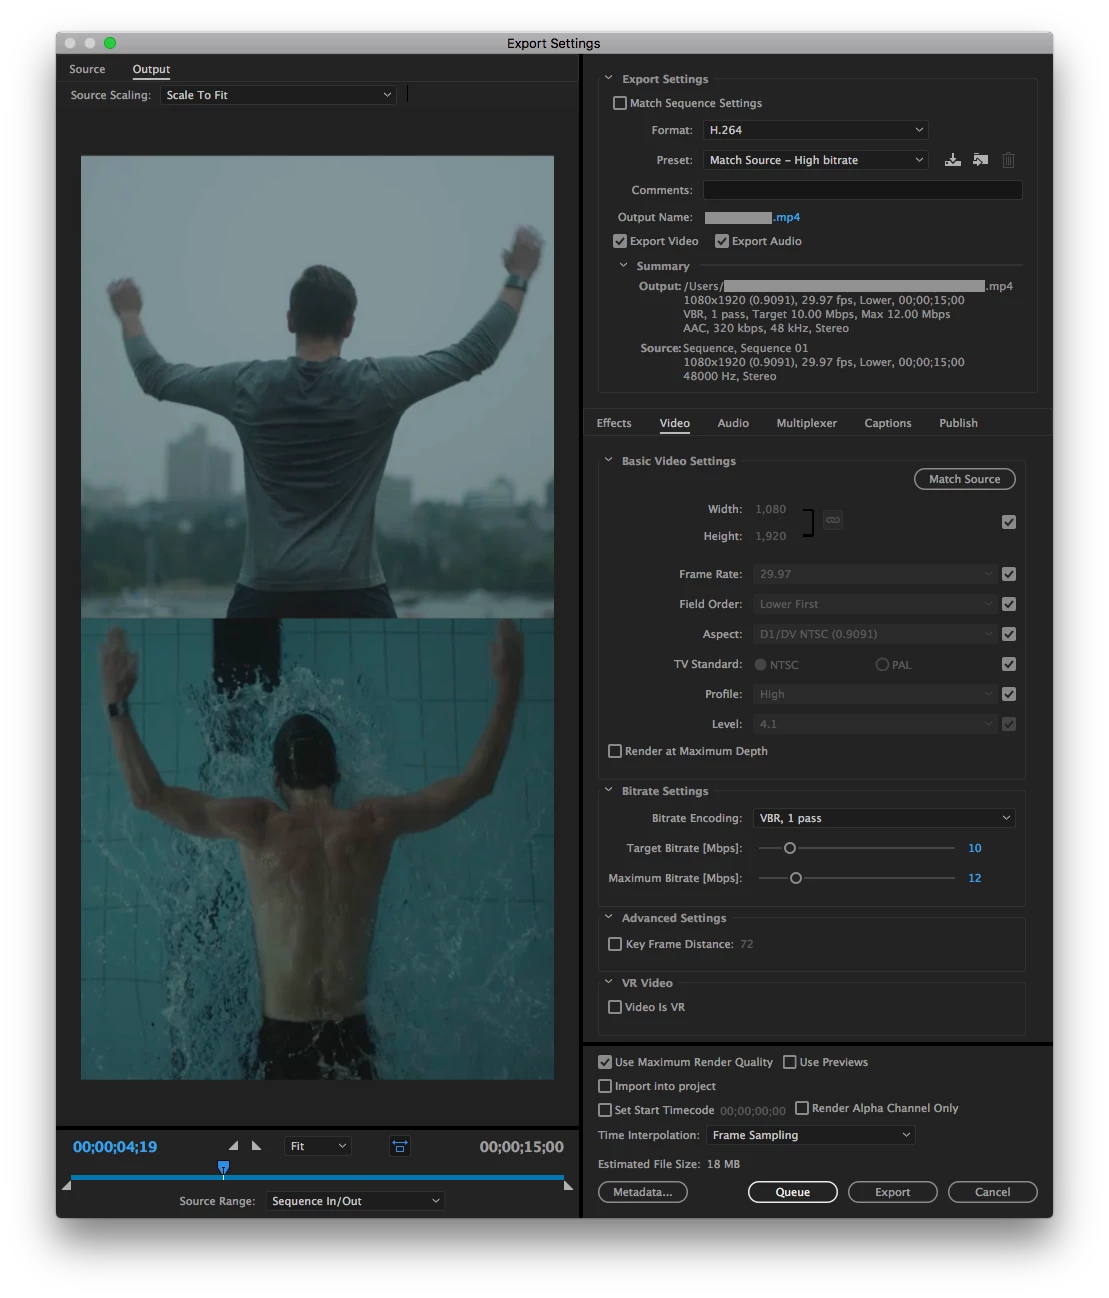
Task: Open the Preset dropdown
Action: coord(816,160)
